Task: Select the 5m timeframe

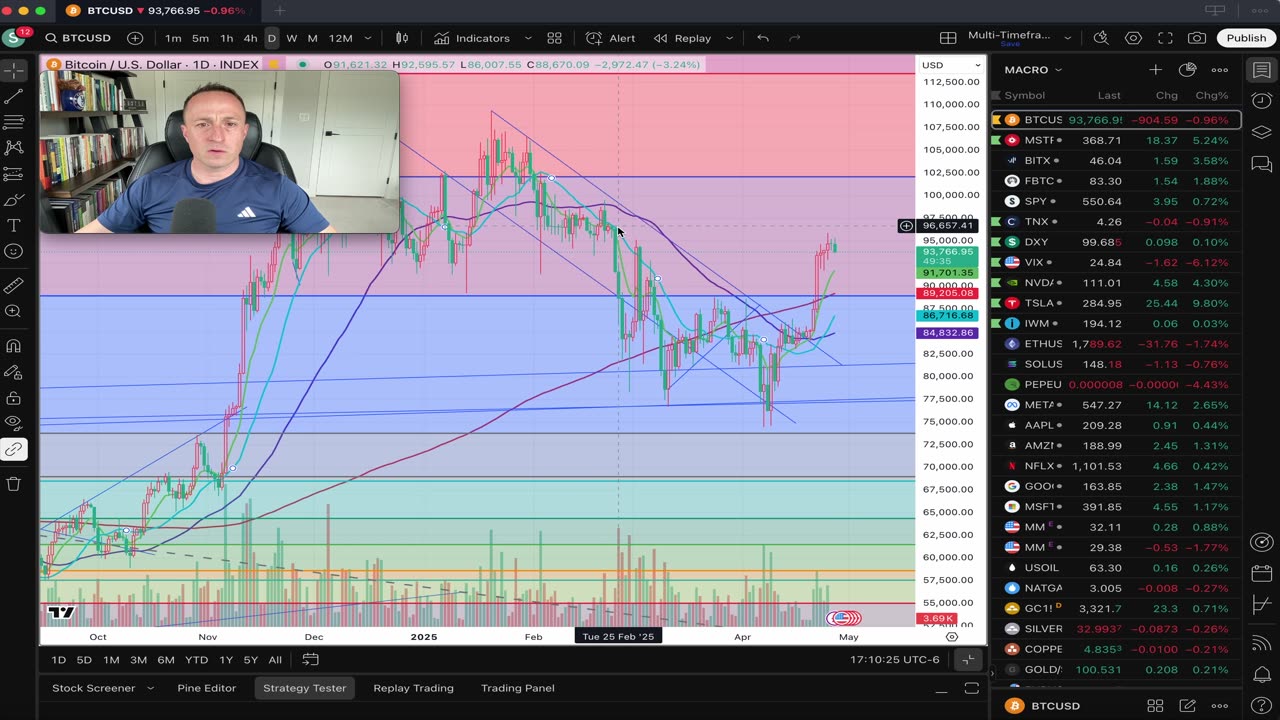Action: coord(200,38)
